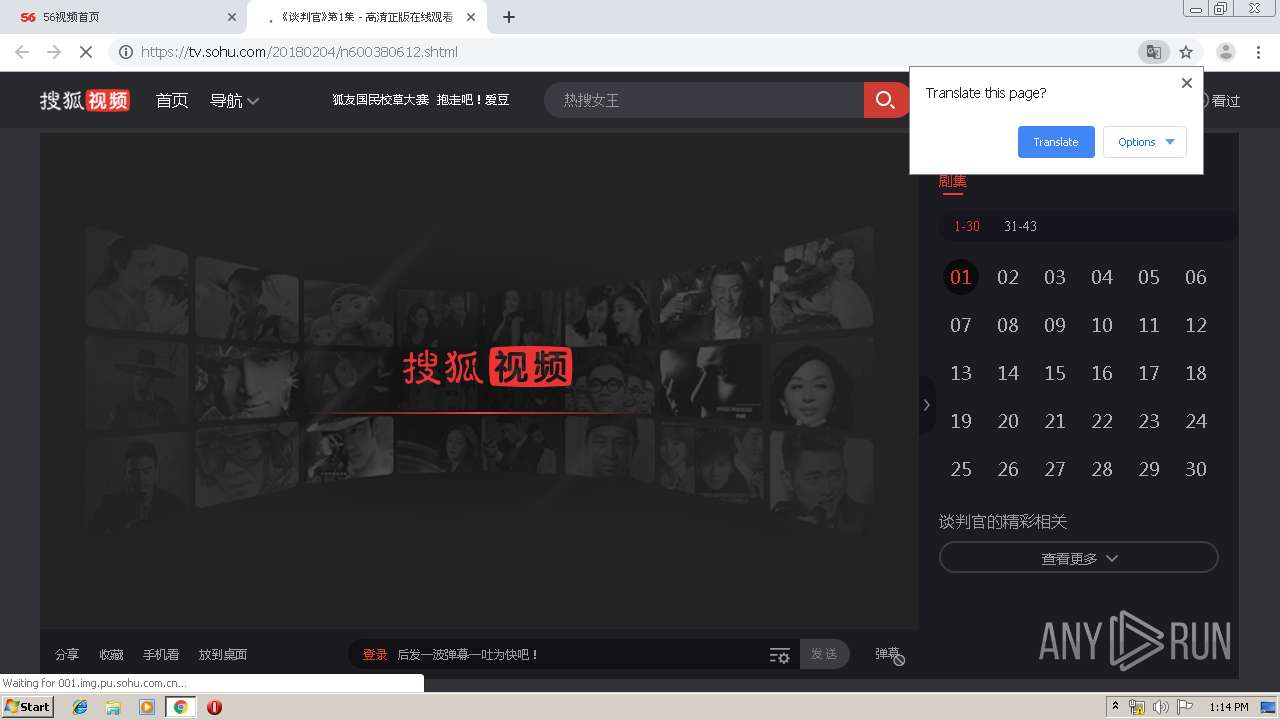This screenshot has width=1280, height=720.
Task: Click 放到桌面 put on desktop
Action: click(x=223, y=655)
